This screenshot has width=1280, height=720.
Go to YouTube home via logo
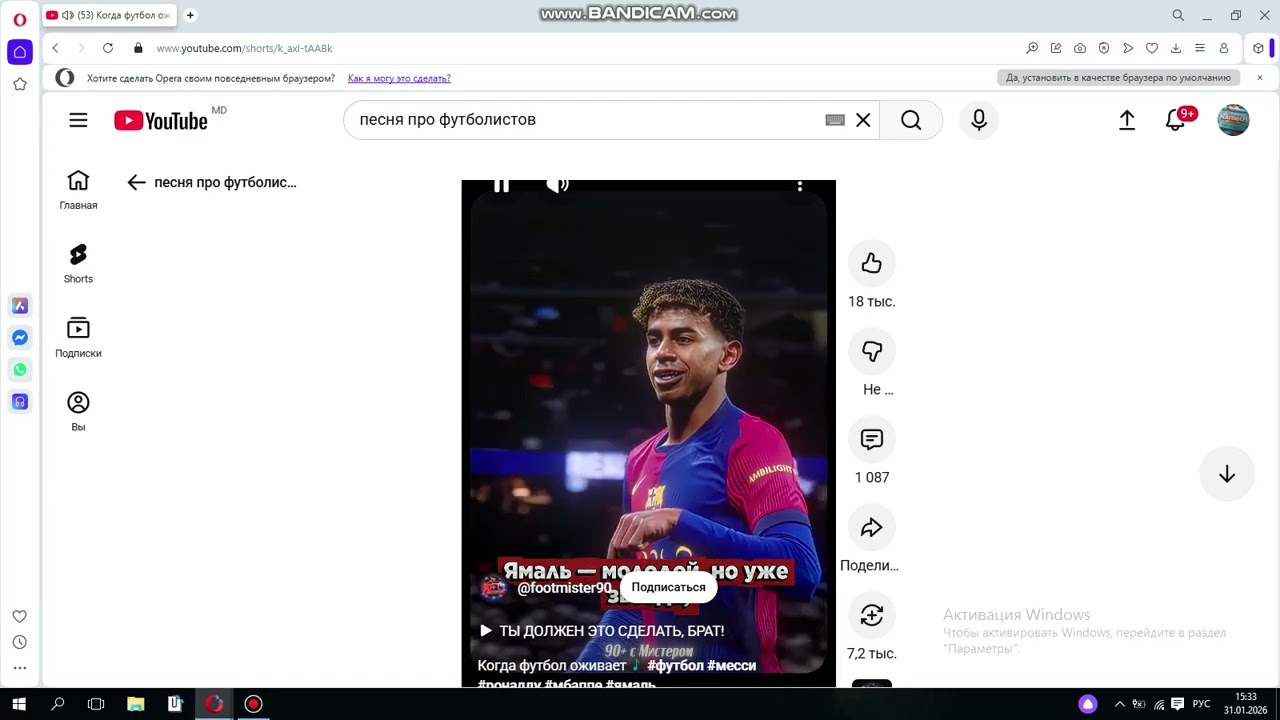[161, 121]
